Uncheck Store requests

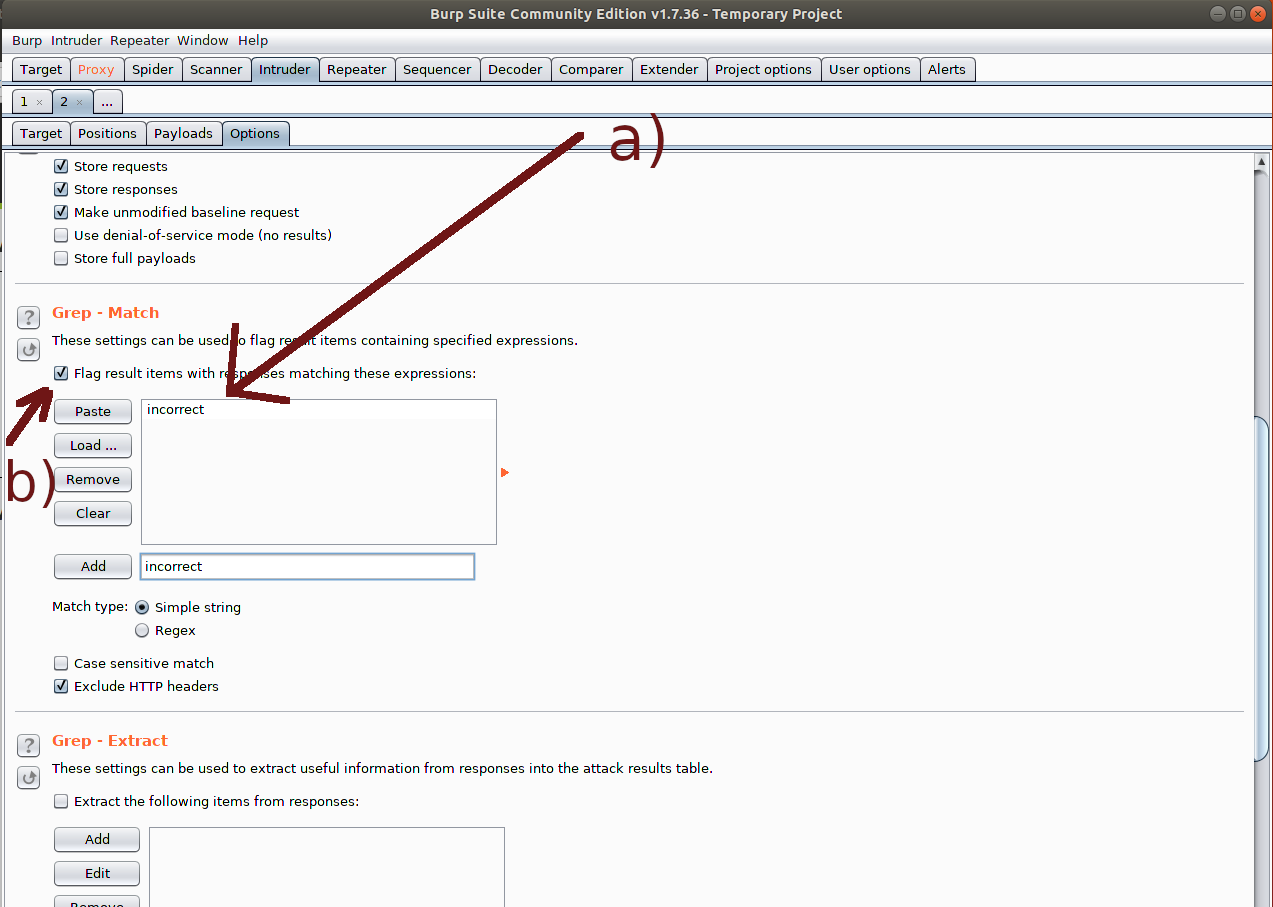pyautogui.click(x=61, y=166)
